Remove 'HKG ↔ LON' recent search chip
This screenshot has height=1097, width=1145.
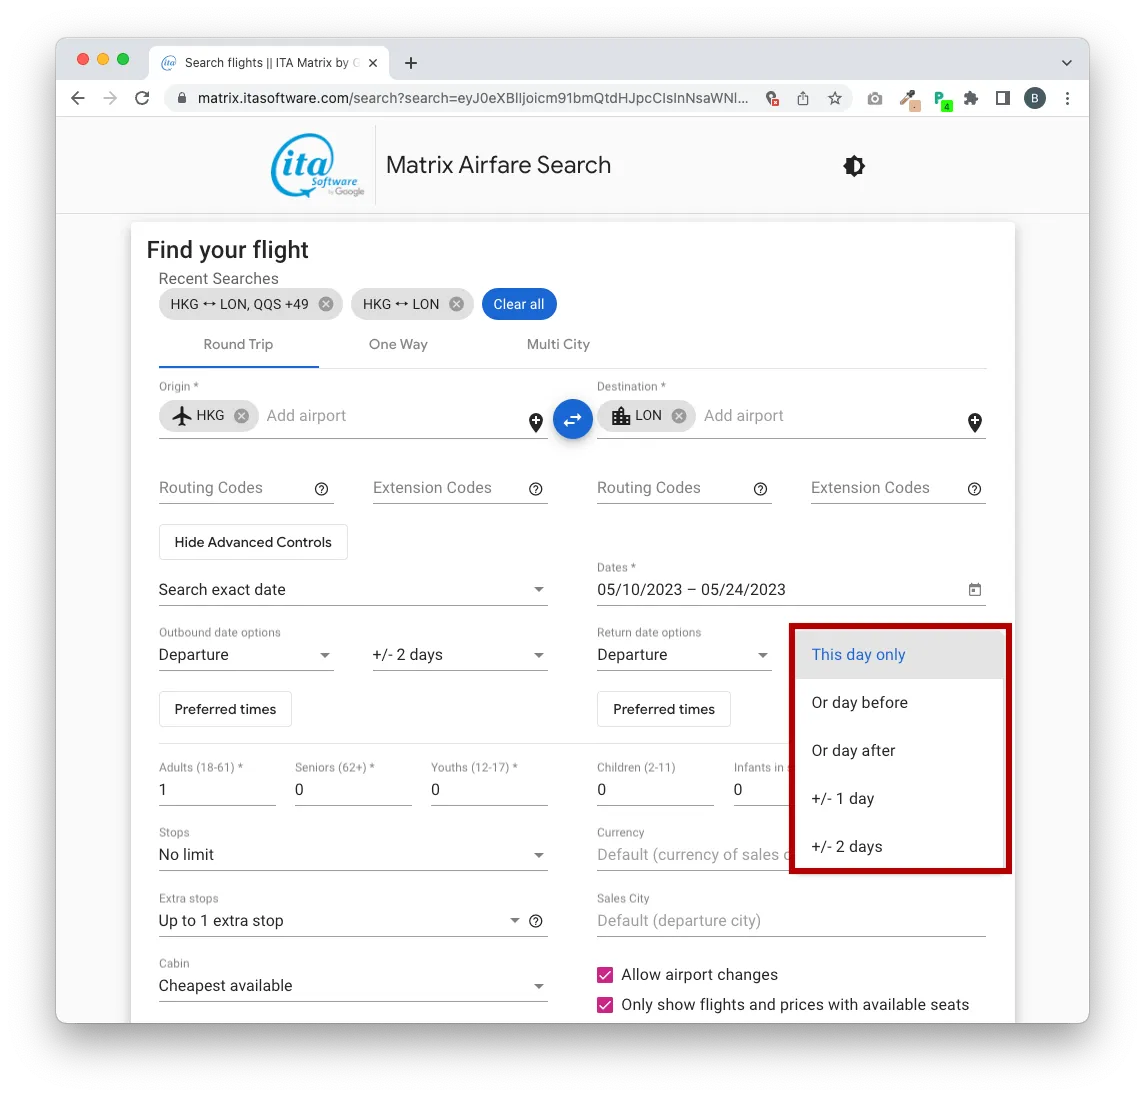(x=456, y=304)
